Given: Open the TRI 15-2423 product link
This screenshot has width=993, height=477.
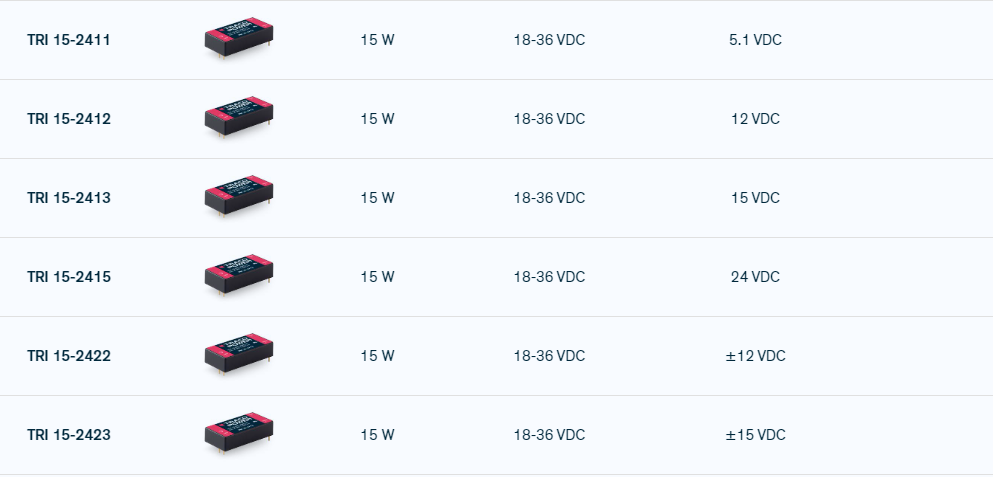Looking at the screenshot, I should tap(69, 435).
